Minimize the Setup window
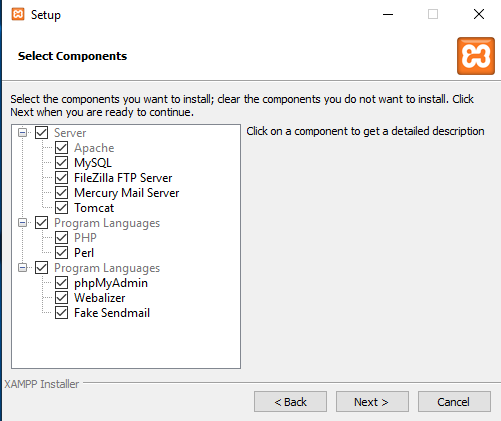The height and width of the screenshot is (421, 501). pos(388,14)
